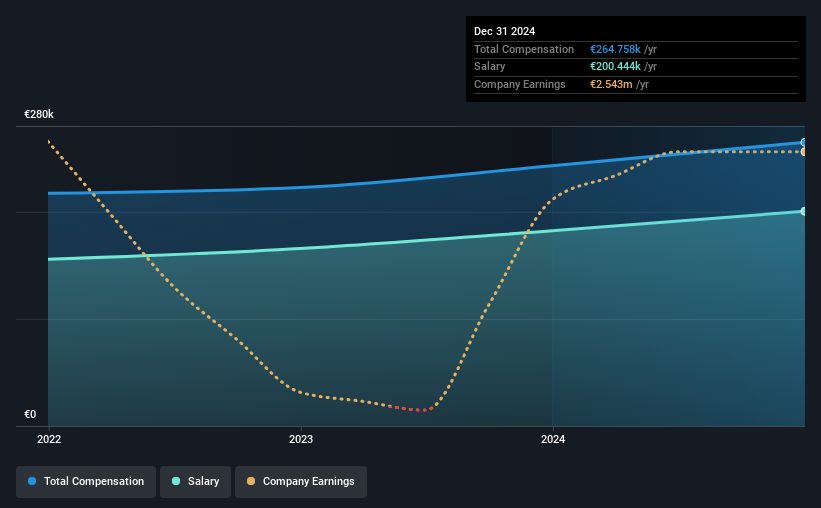Toggle the Total Compensation legend button

coord(86,481)
